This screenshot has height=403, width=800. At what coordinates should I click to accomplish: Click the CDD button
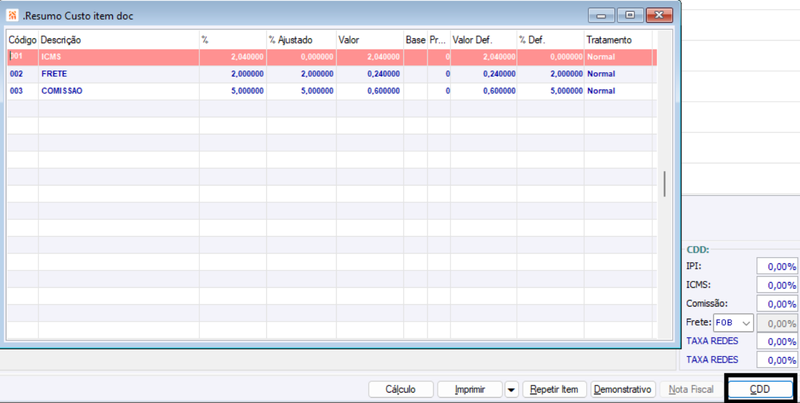tap(760, 390)
